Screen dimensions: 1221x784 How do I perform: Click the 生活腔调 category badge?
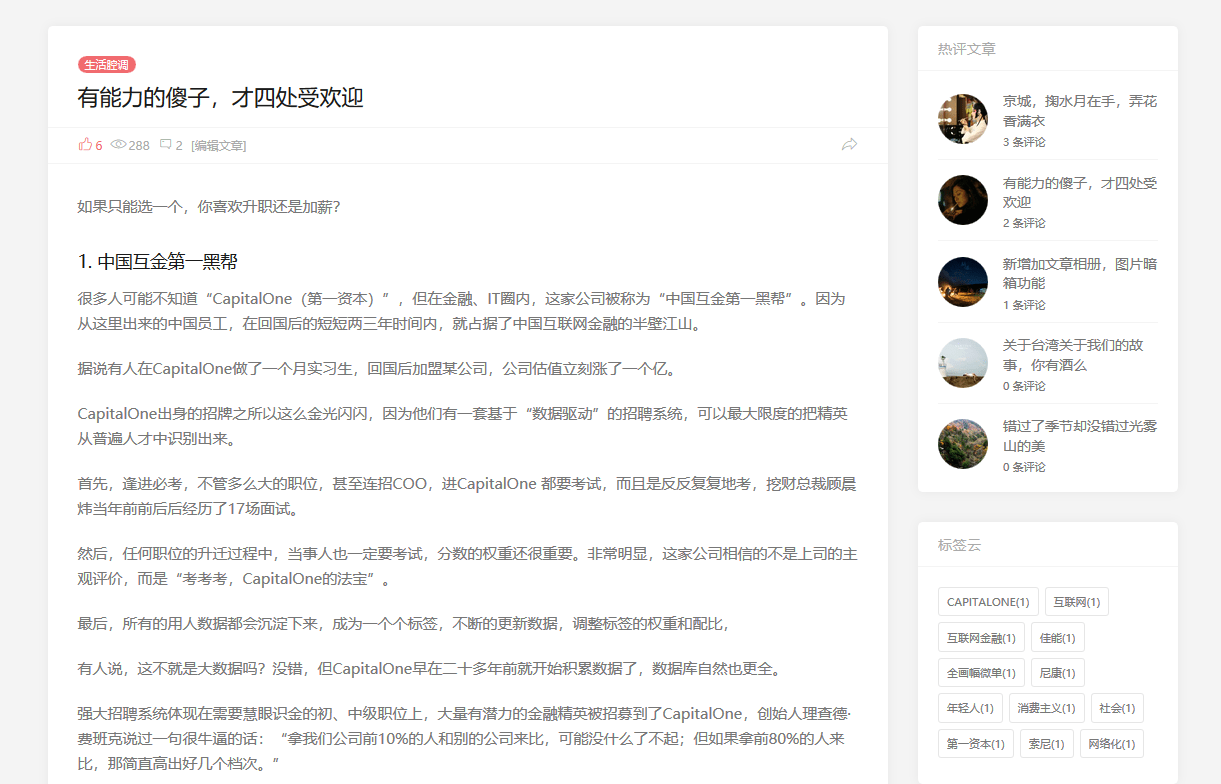pos(106,65)
